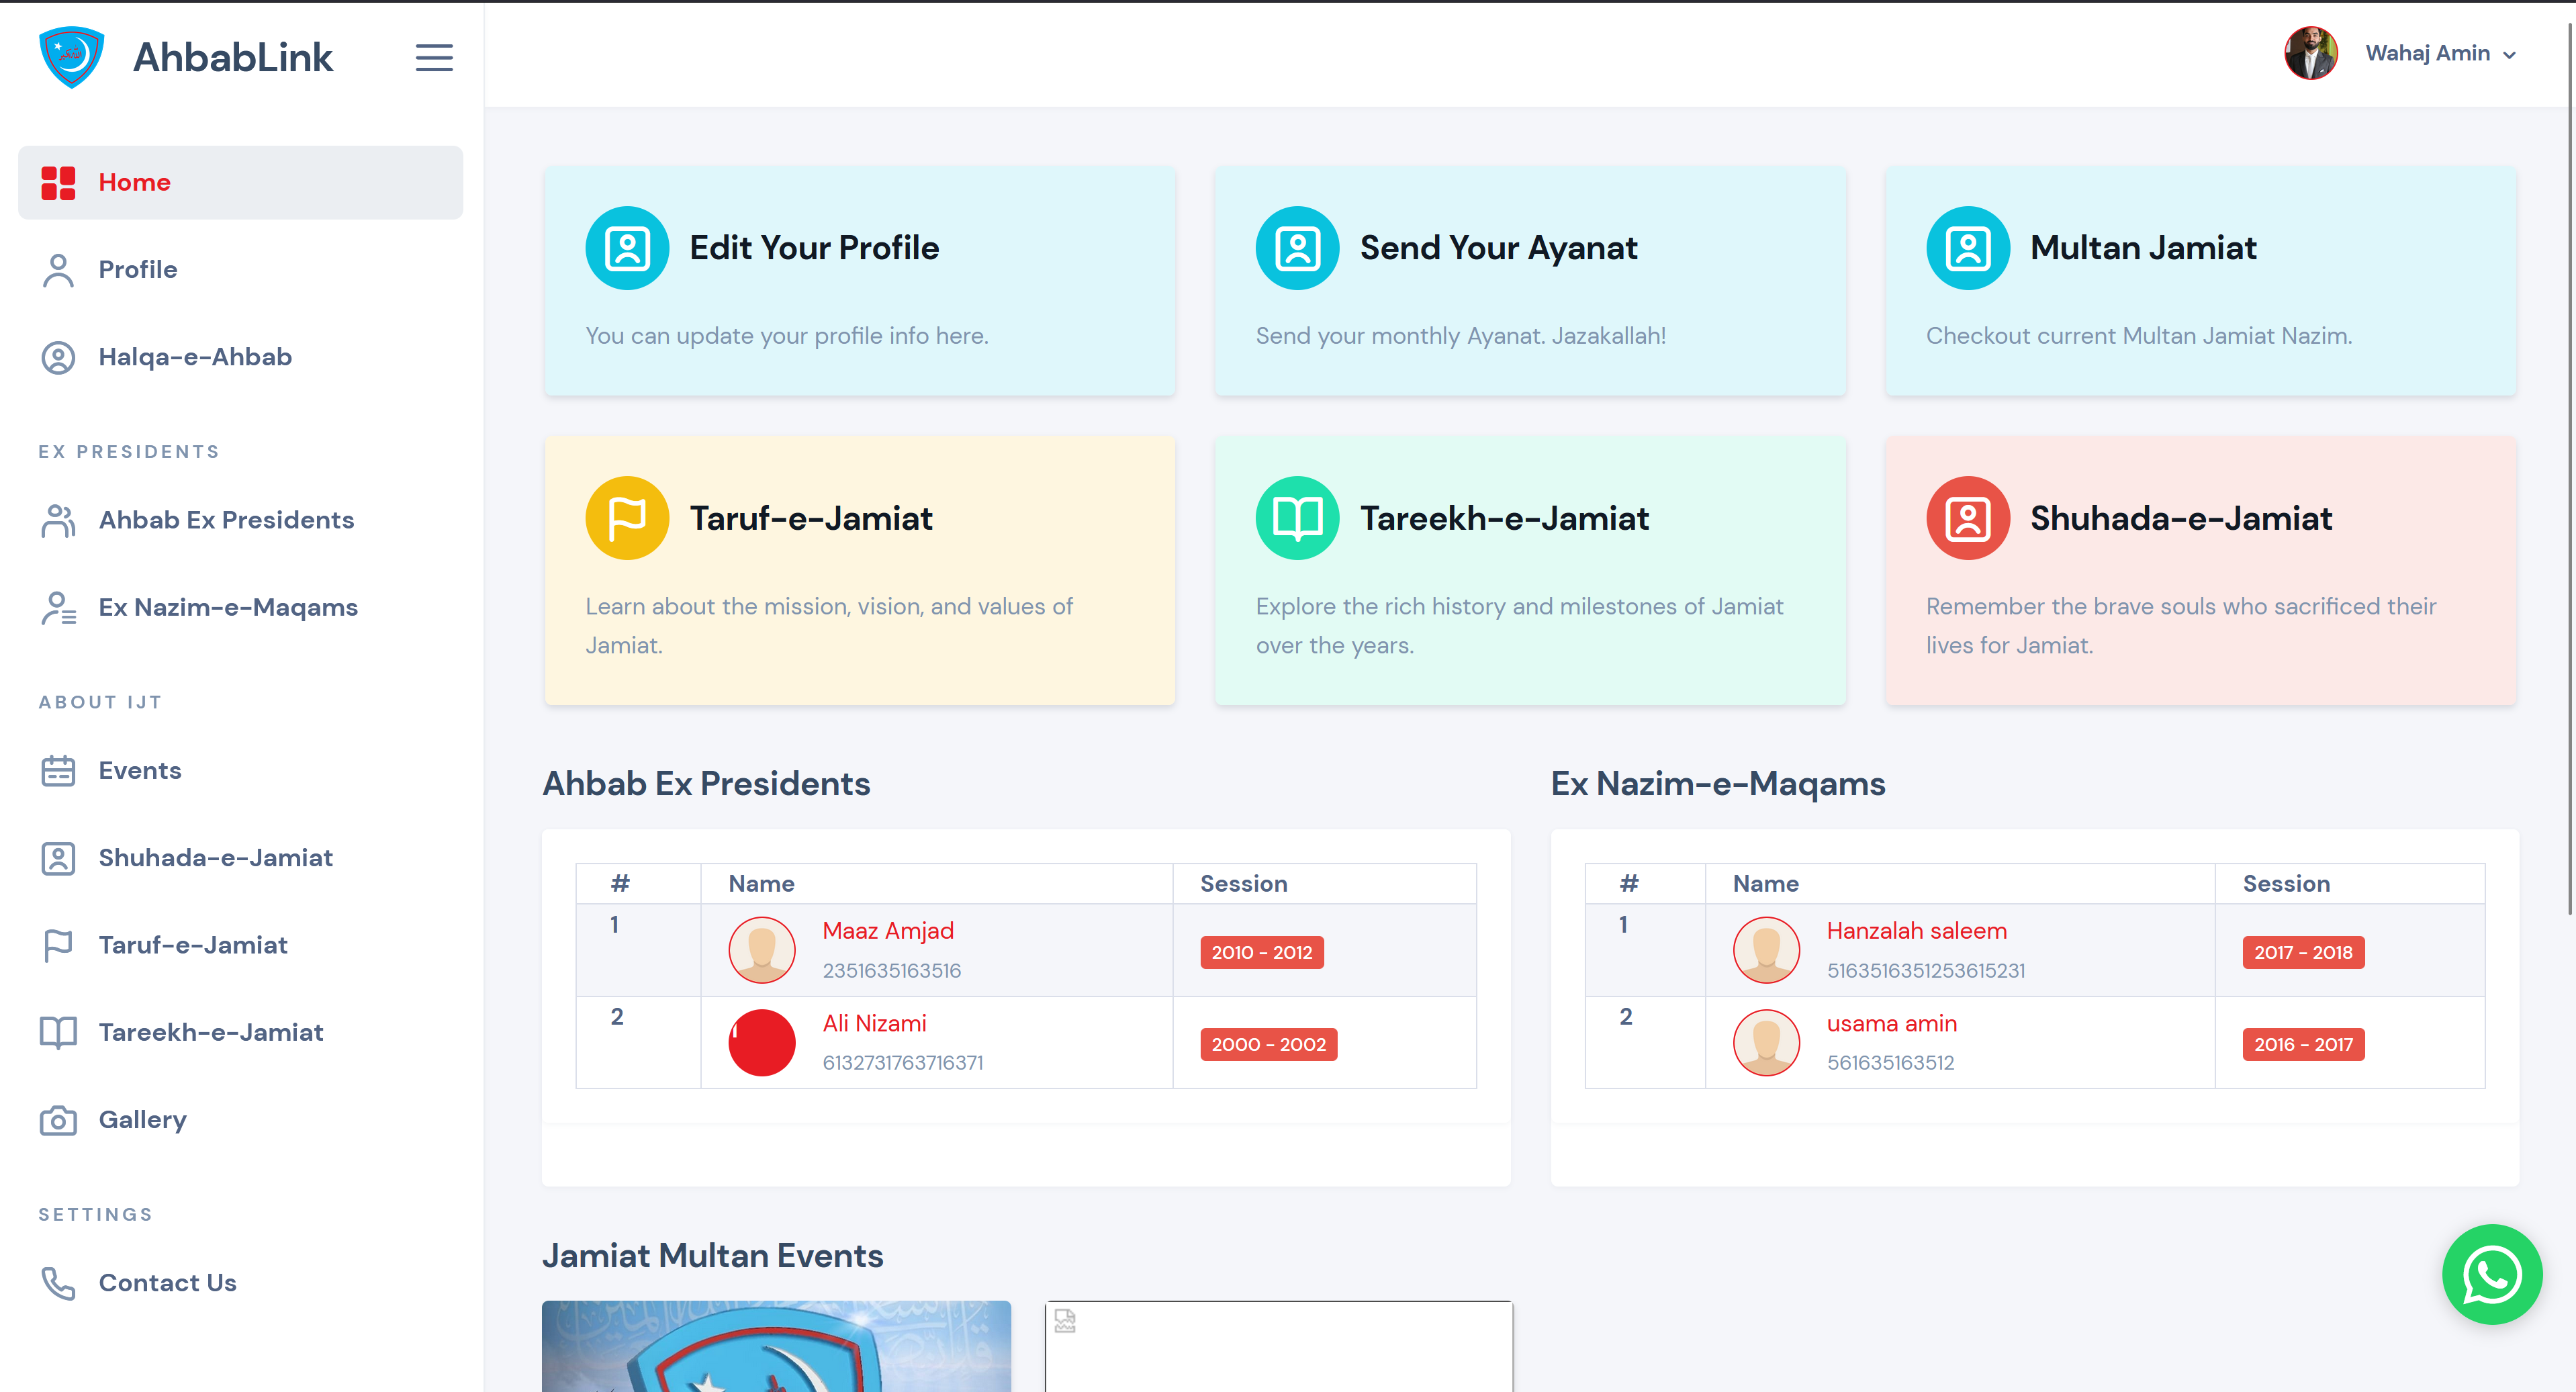Open the Wahaj Amin user dropdown
The image size is (2576, 1392).
[2439, 54]
